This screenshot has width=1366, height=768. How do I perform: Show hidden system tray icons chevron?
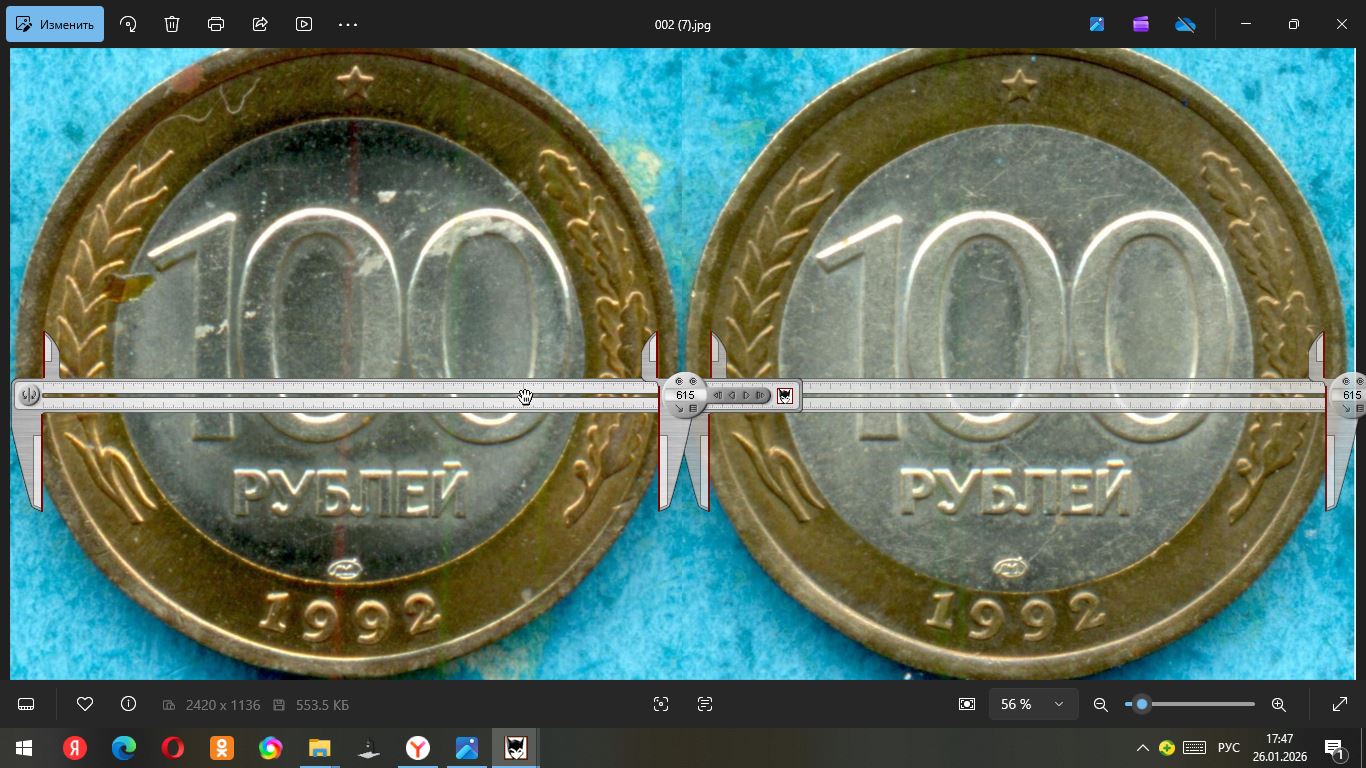click(x=1142, y=748)
